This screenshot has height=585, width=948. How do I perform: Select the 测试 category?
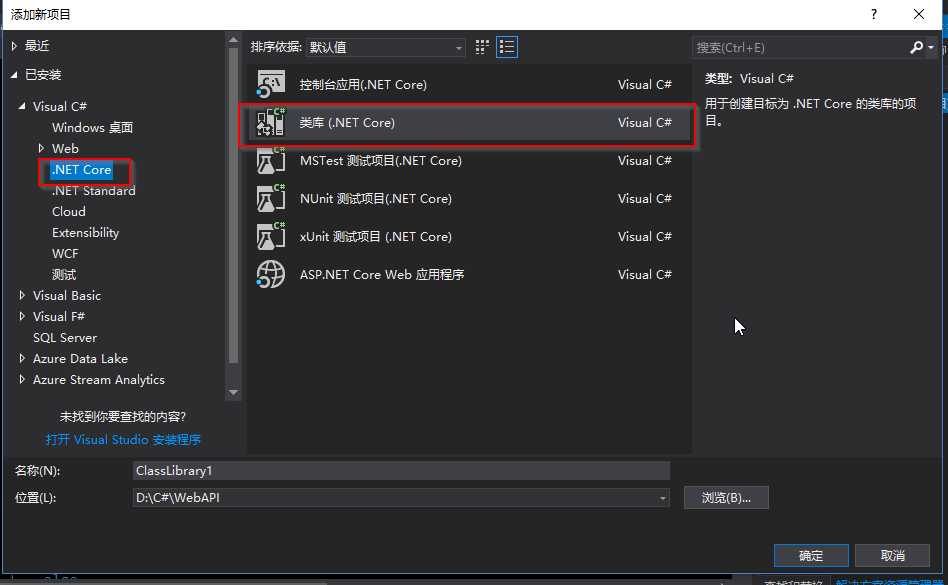tap(64, 274)
